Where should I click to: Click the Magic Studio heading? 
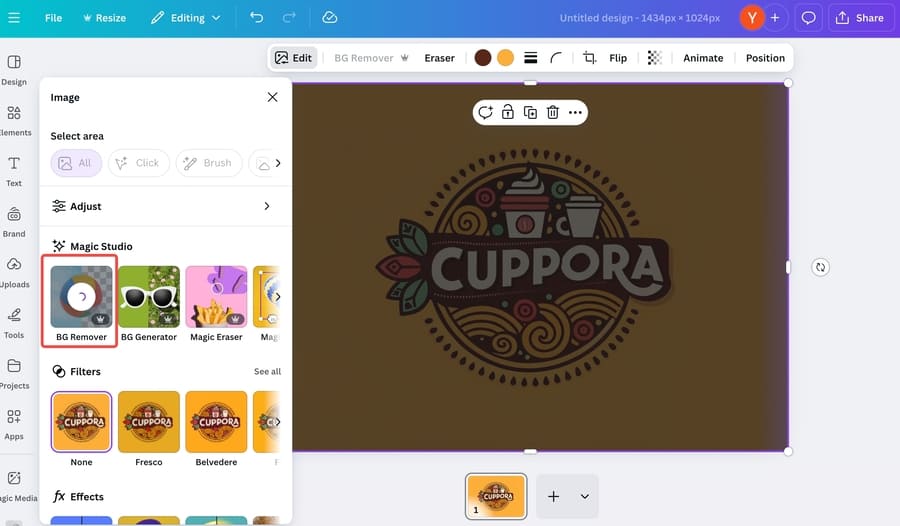tap(101, 246)
